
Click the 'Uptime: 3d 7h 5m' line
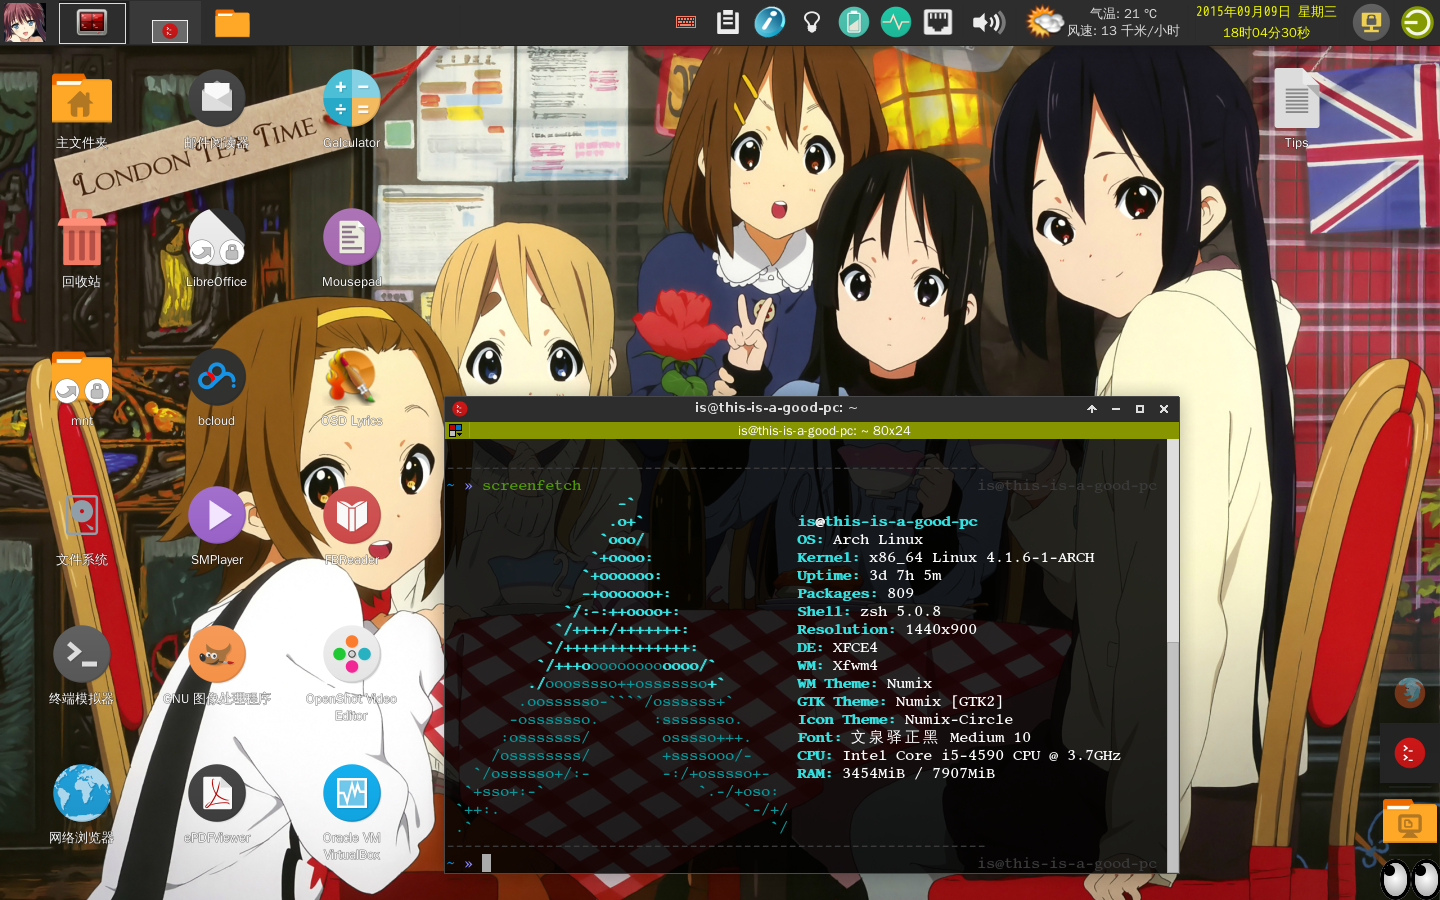869,576
